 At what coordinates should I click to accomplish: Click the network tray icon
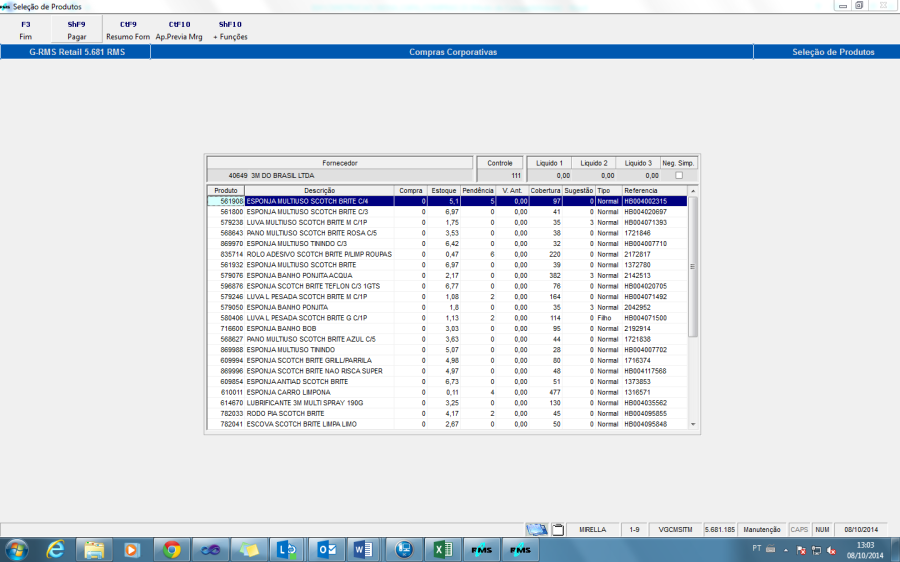coord(816,551)
